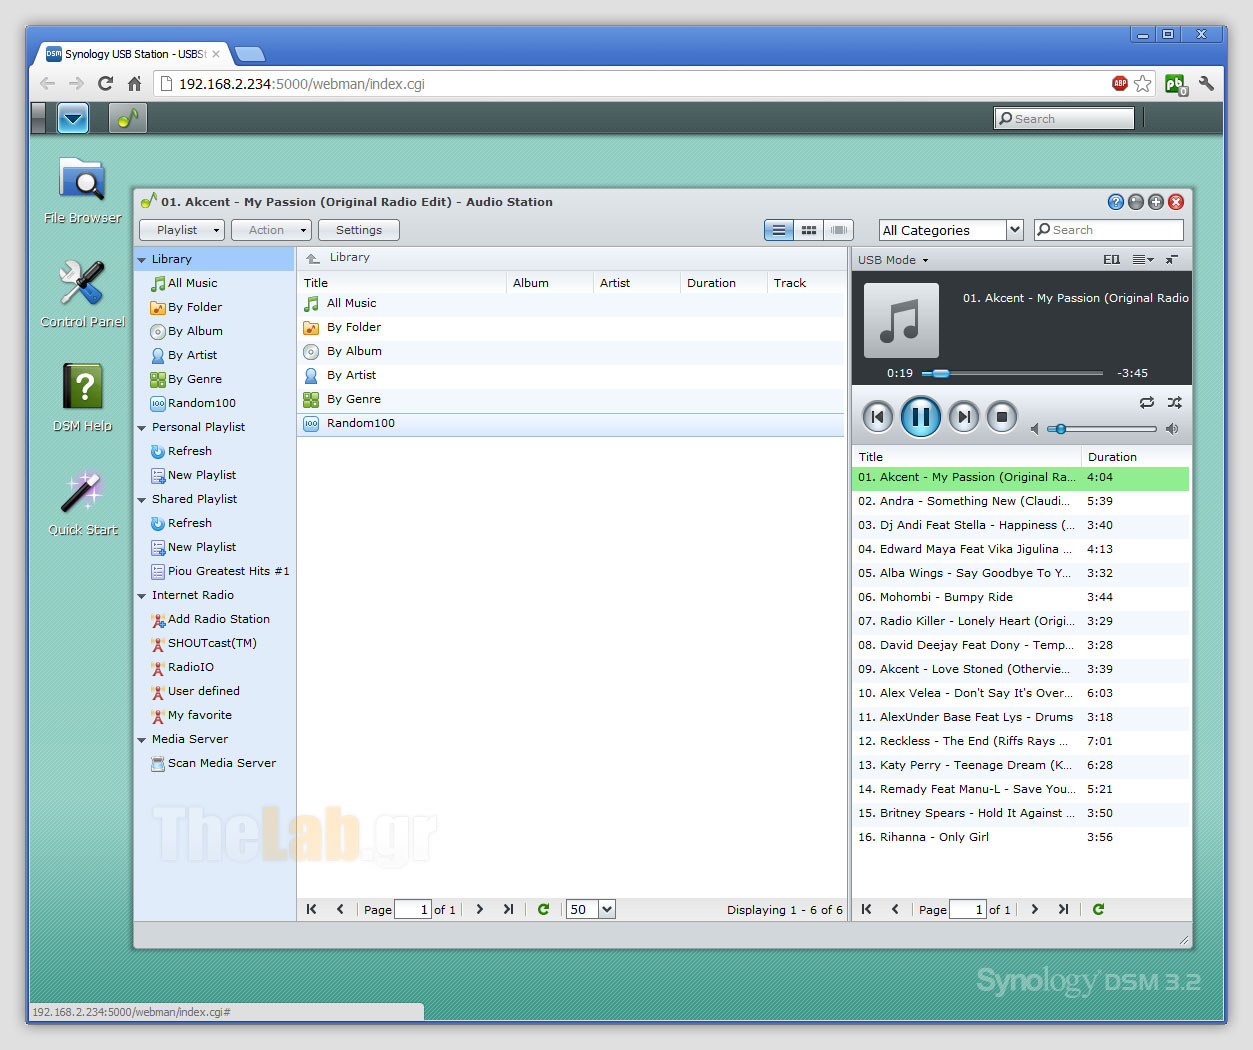Click Add Radio Station

pos(219,619)
